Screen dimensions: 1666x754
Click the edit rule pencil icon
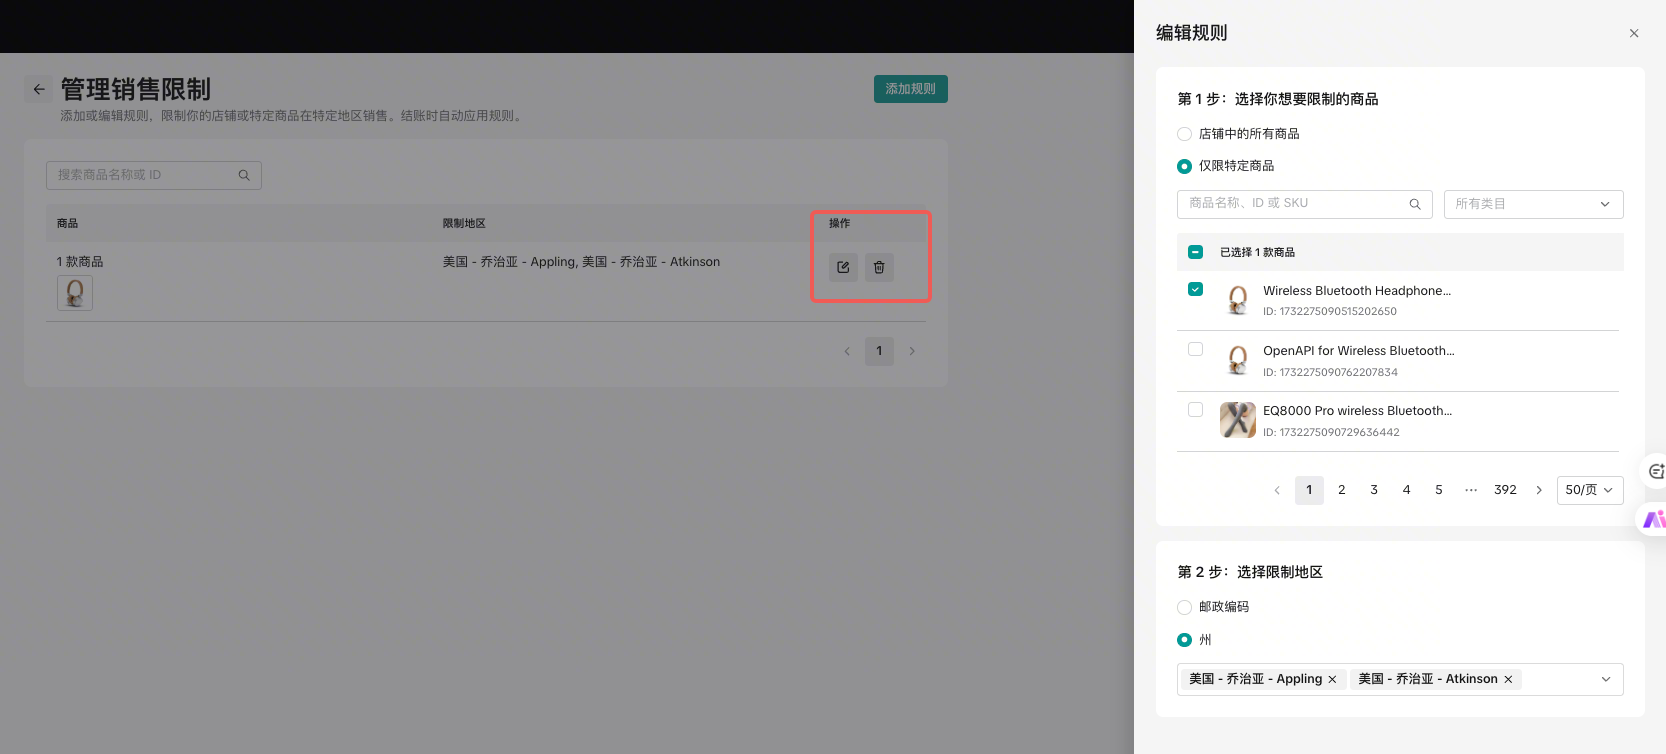[x=843, y=267]
